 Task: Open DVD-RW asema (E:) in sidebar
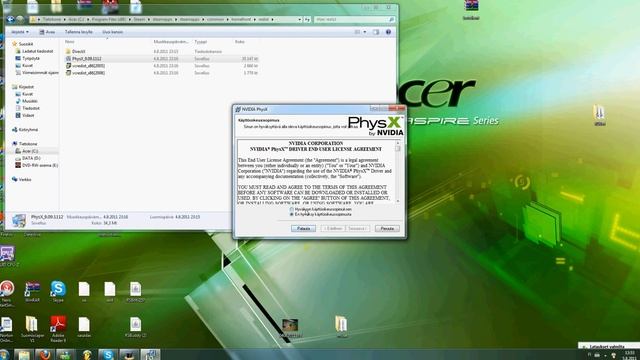pyautogui.click(x=36, y=165)
